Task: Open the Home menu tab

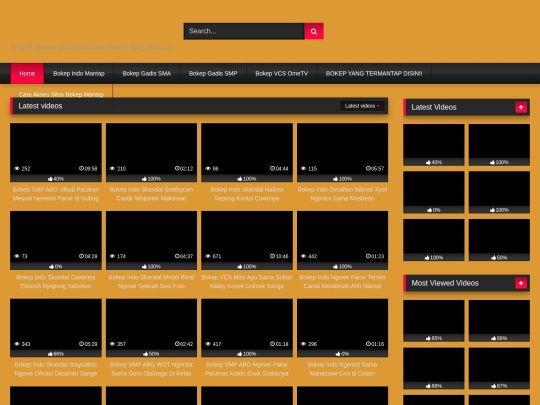Action: click(27, 73)
